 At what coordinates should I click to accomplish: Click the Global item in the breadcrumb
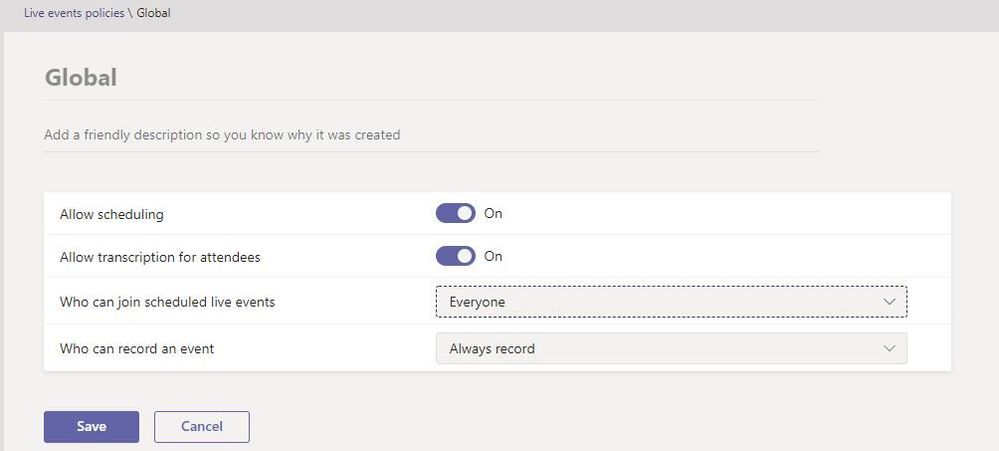point(153,14)
